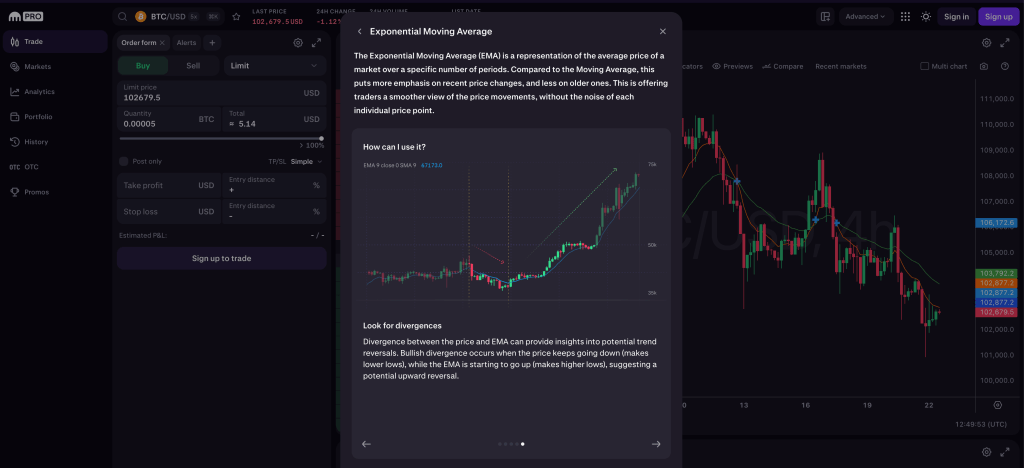The height and width of the screenshot is (468, 1024).
Task: Switch theme with the sun icon
Action: [x=926, y=16]
